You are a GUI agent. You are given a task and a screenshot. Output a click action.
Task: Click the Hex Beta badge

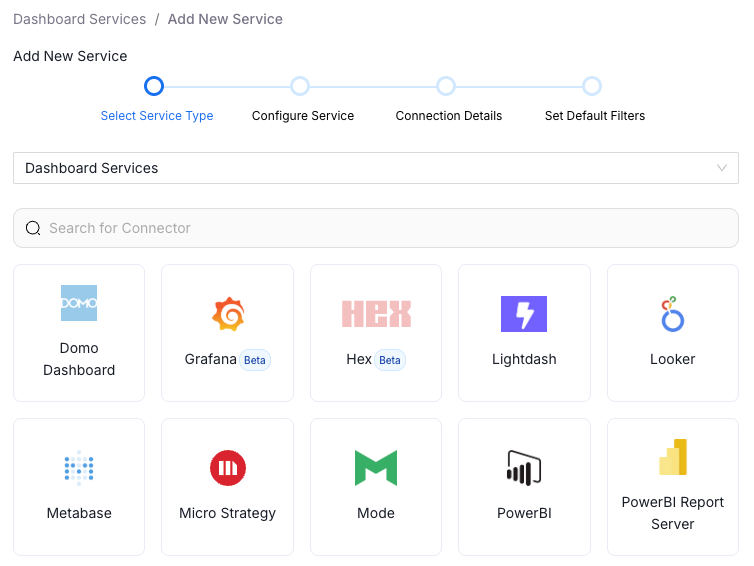(x=390, y=360)
